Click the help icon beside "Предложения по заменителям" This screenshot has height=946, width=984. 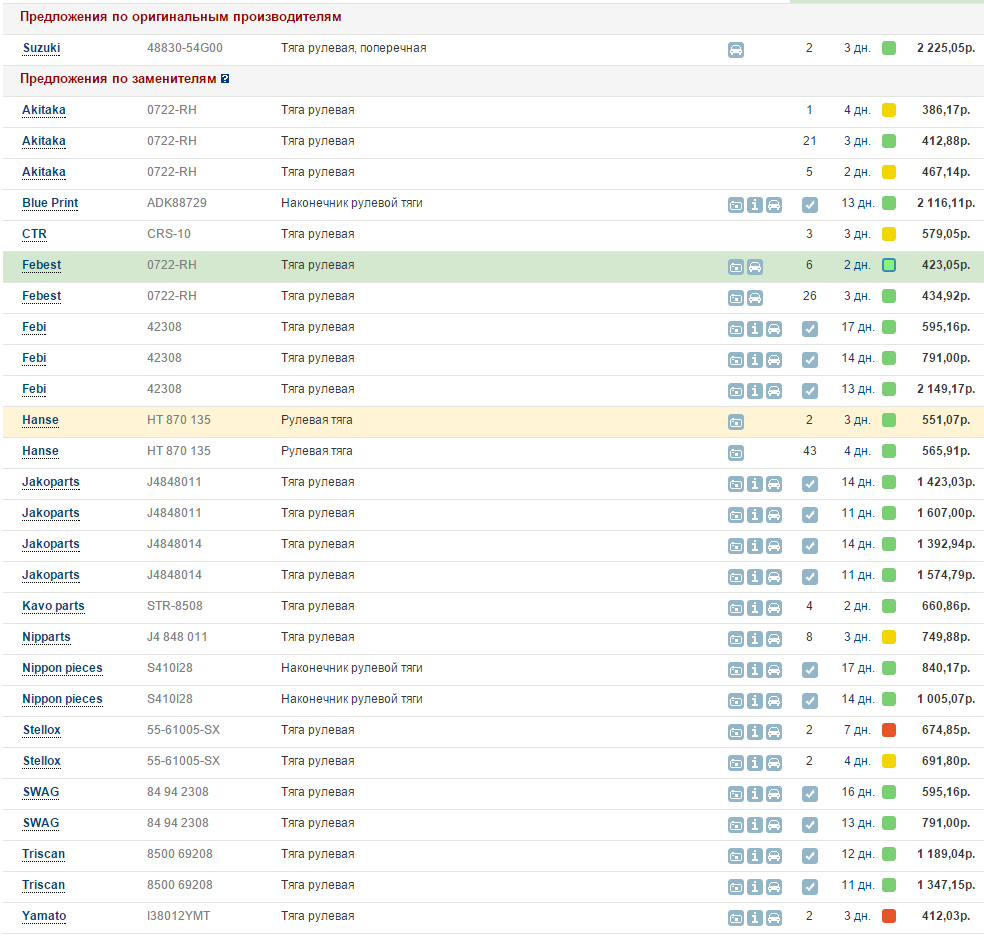click(x=225, y=79)
